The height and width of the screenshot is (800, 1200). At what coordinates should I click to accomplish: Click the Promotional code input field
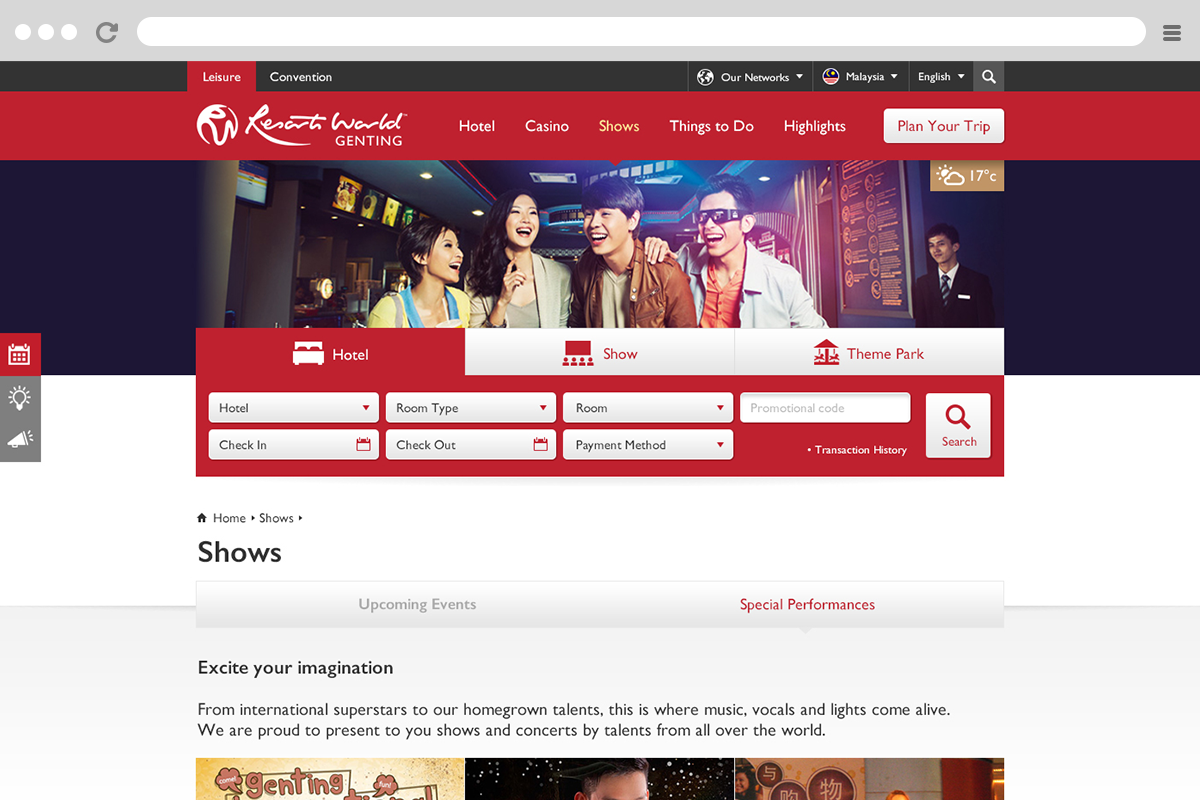pos(825,408)
